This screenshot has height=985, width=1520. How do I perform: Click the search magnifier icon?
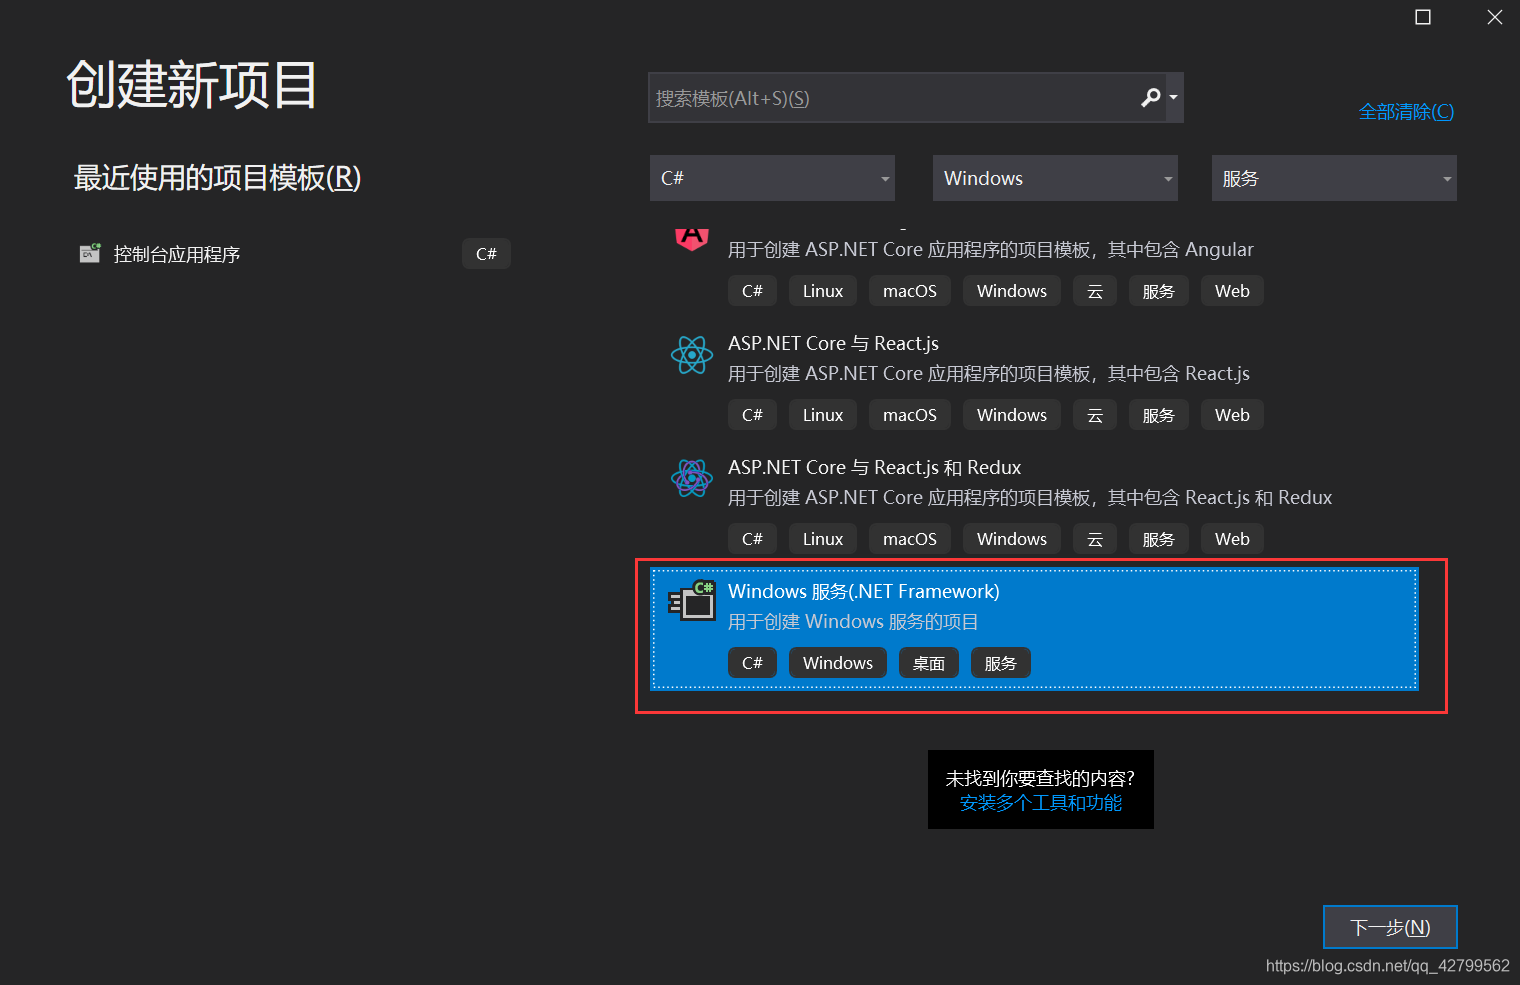(x=1151, y=97)
